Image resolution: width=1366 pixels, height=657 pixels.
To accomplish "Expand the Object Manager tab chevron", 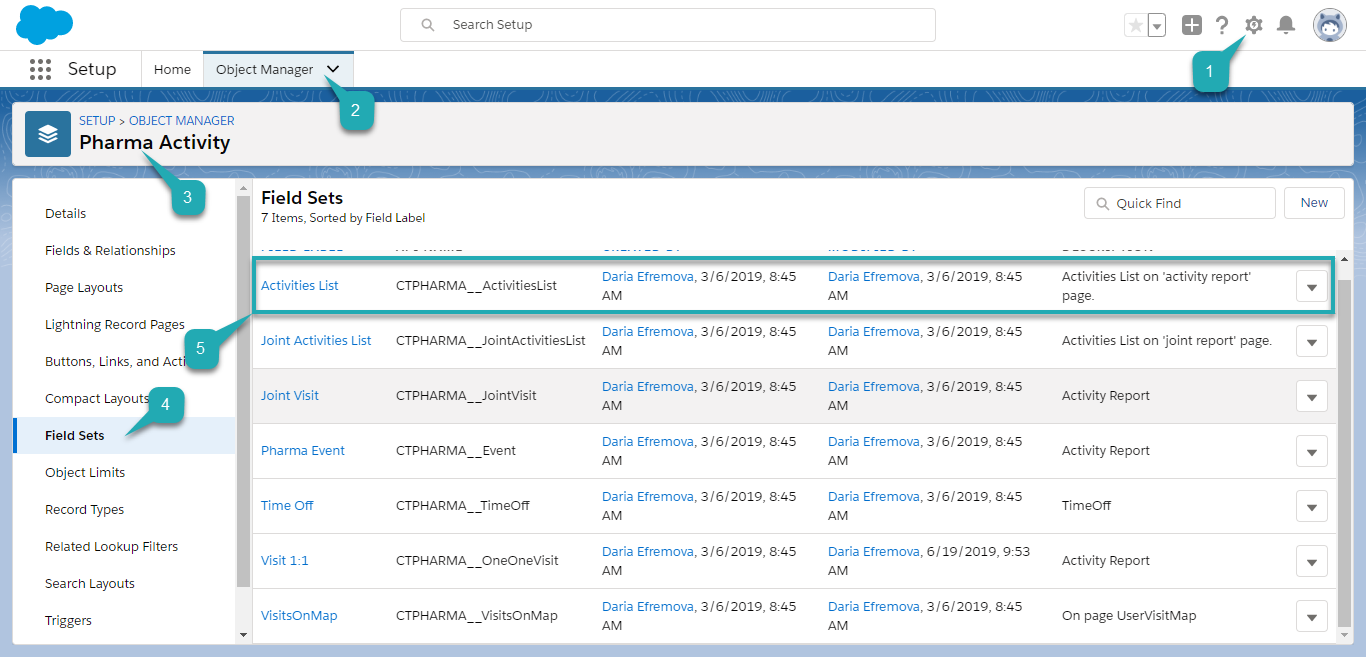I will (x=334, y=69).
